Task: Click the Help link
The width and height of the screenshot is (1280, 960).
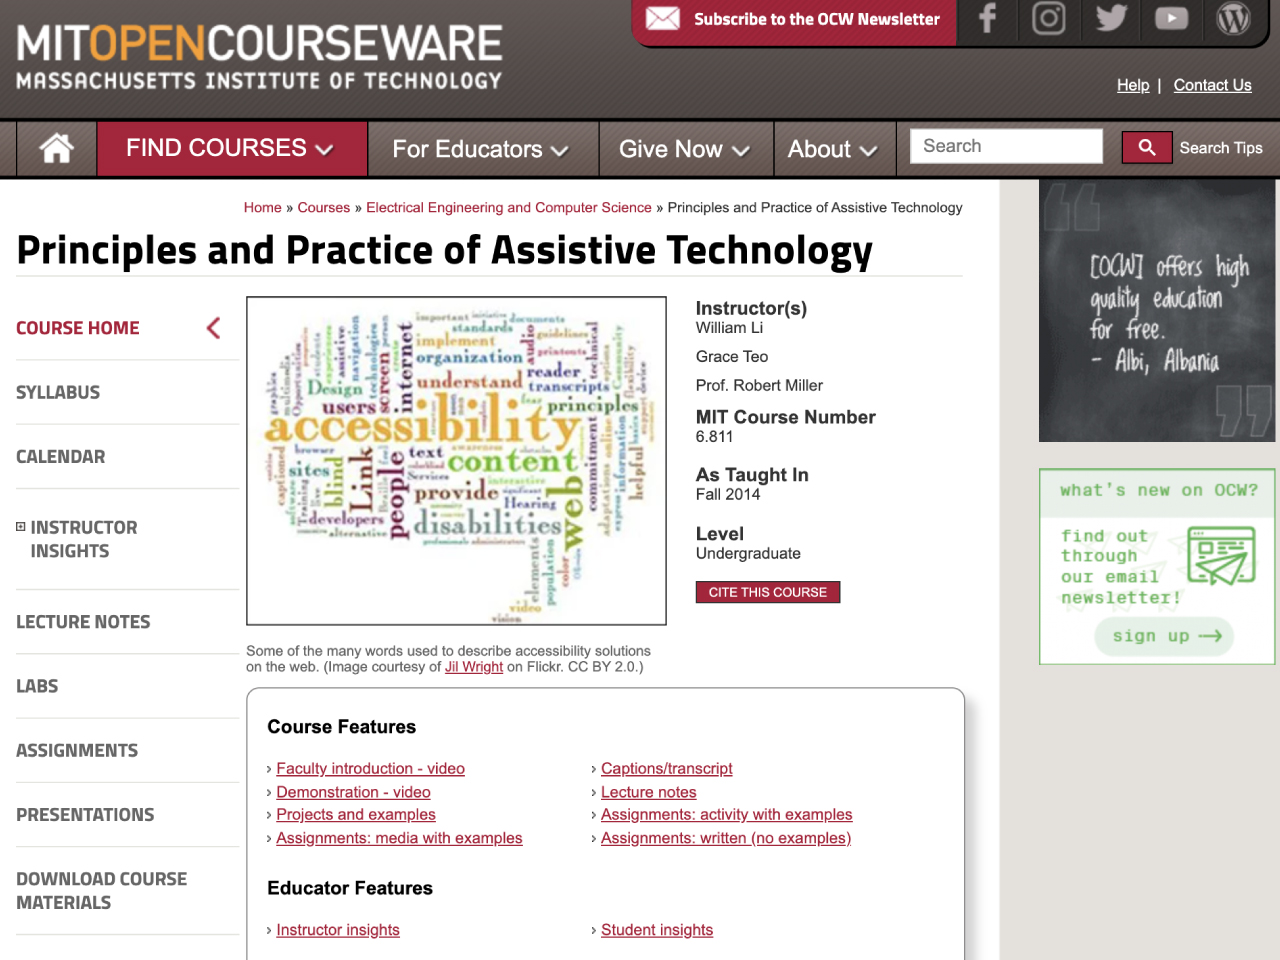Action: (1133, 85)
